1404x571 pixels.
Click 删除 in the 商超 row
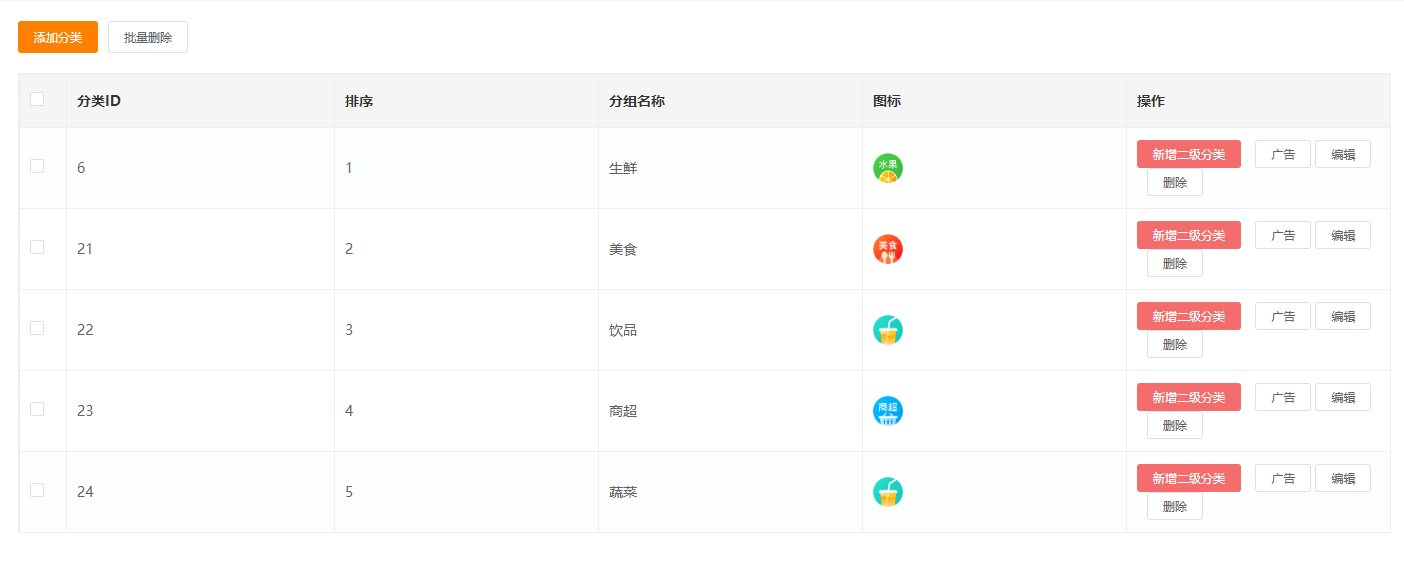coord(1175,426)
